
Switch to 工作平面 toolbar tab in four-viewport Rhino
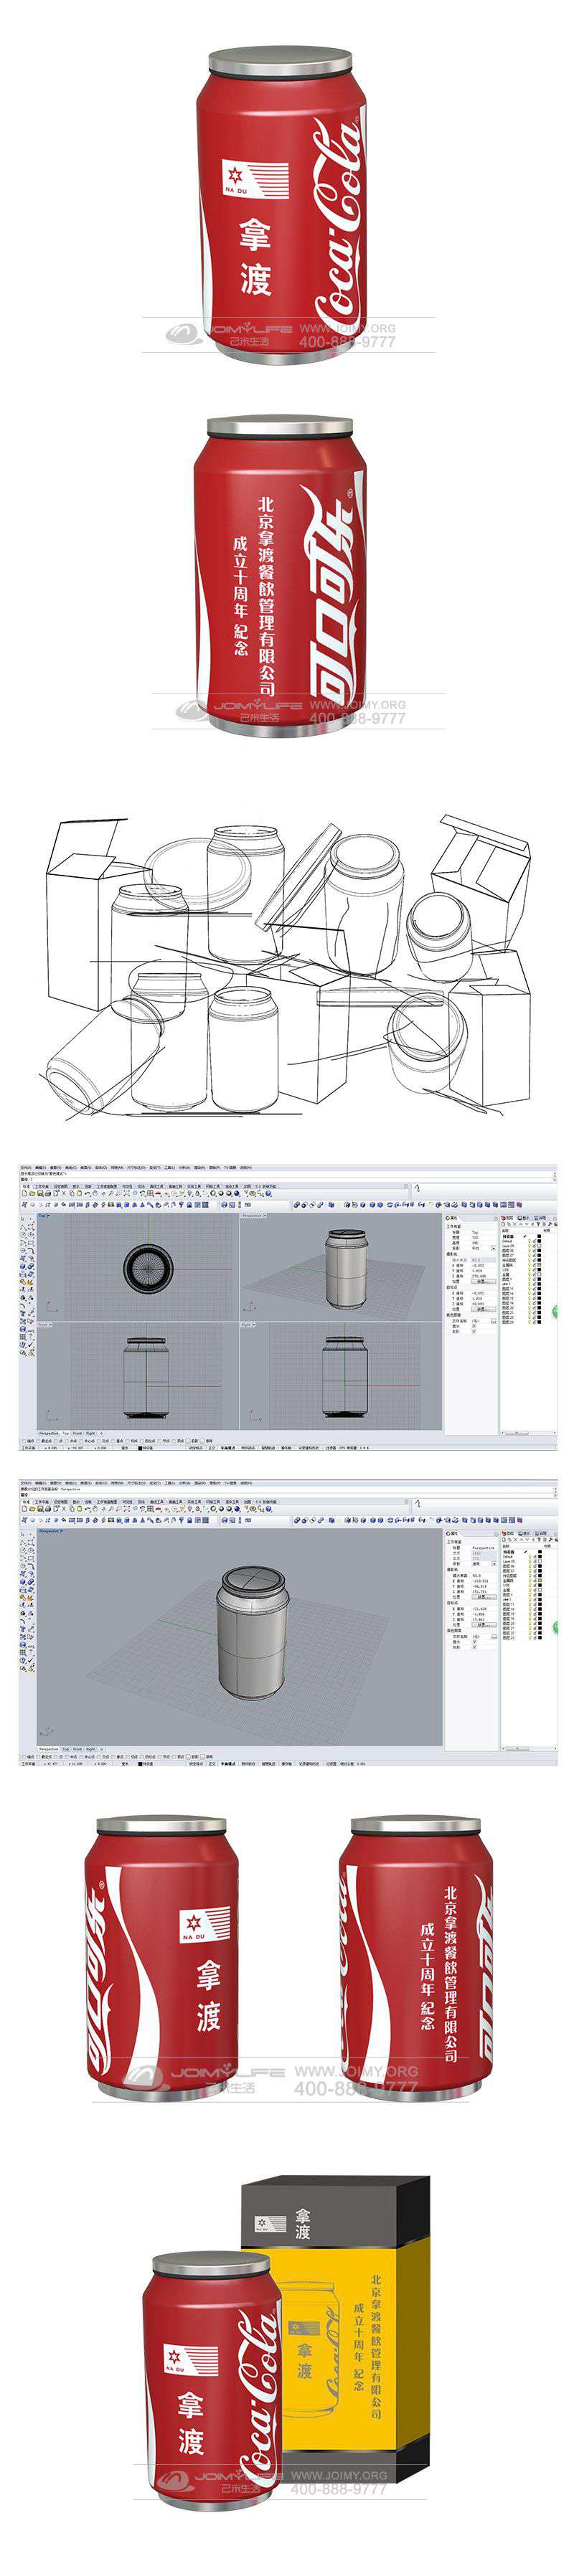tap(43, 1186)
